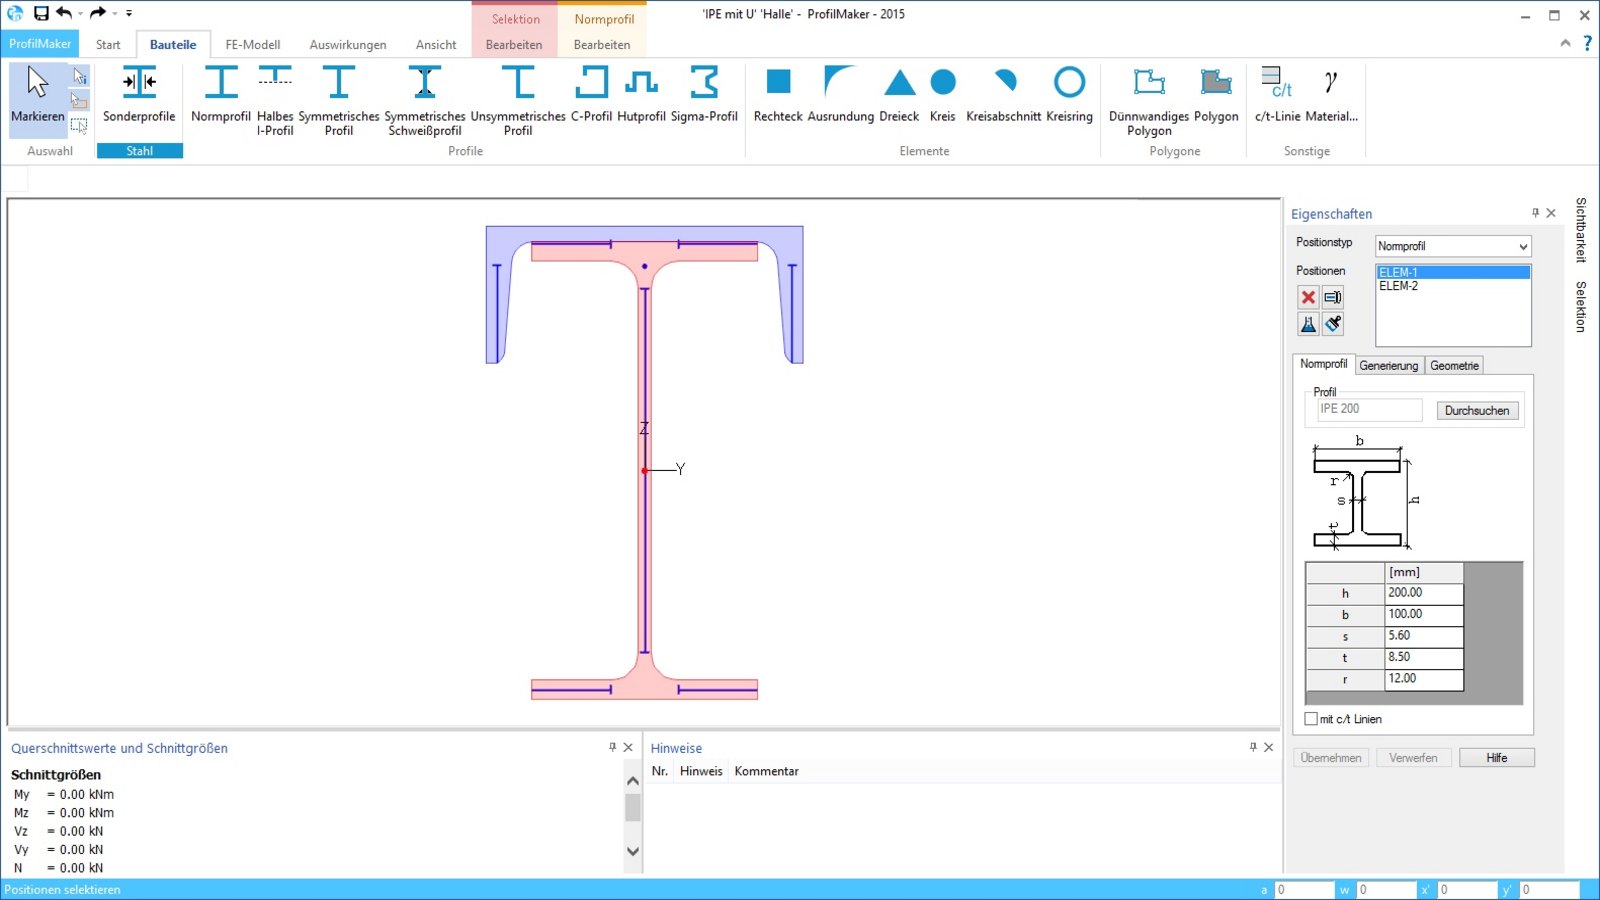Image resolution: width=1600 pixels, height=900 pixels.
Task: Click the 'a' coordinate field in status bar
Action: coord(1304,889)
